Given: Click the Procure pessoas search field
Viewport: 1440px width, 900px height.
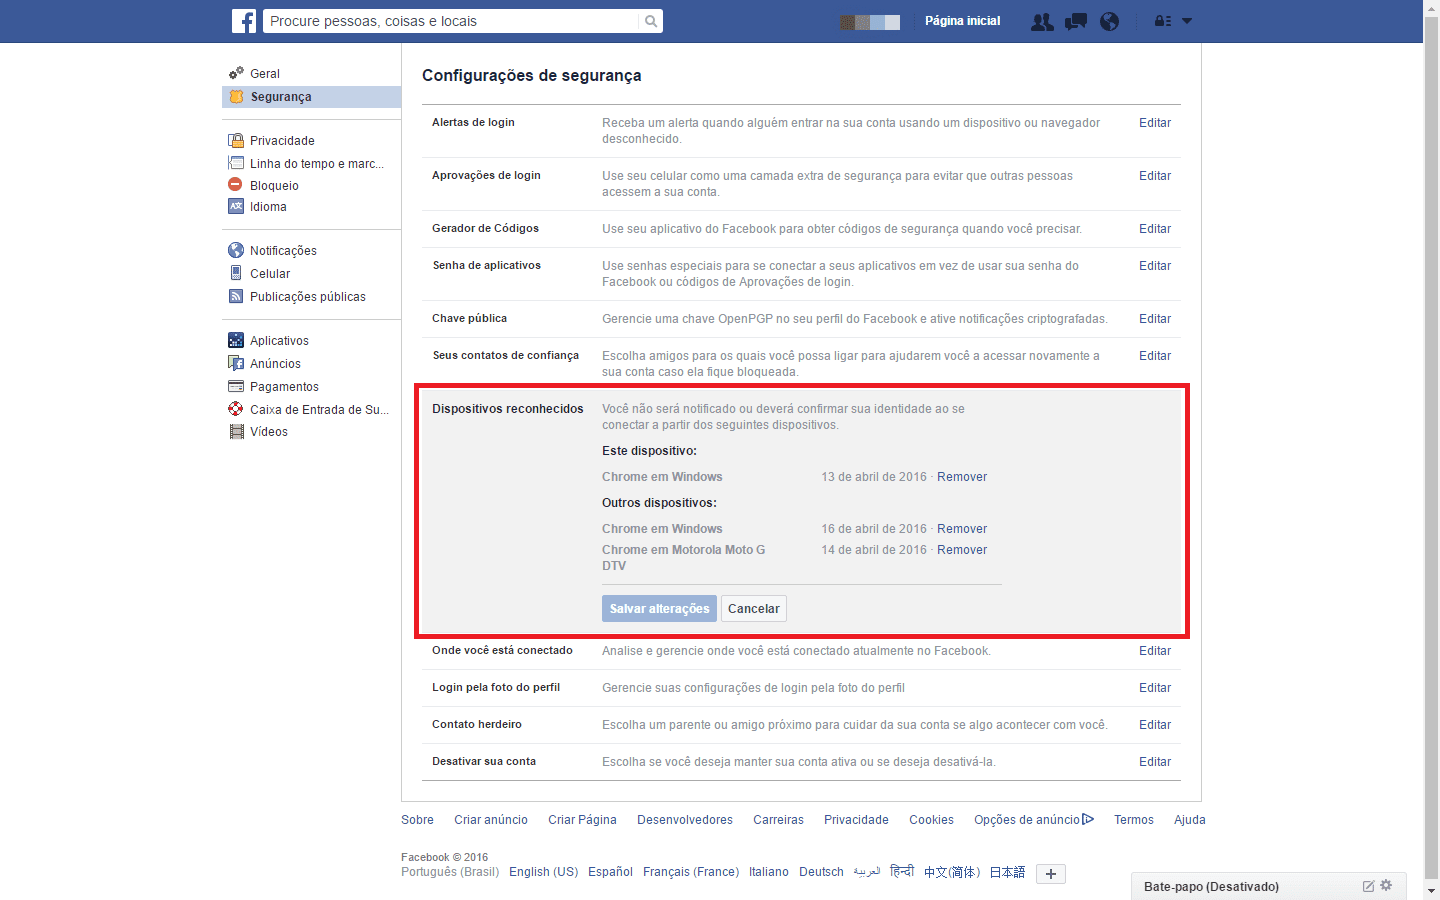Looking at the screenshot, I should pyautogui.click(x=452, y=21).
